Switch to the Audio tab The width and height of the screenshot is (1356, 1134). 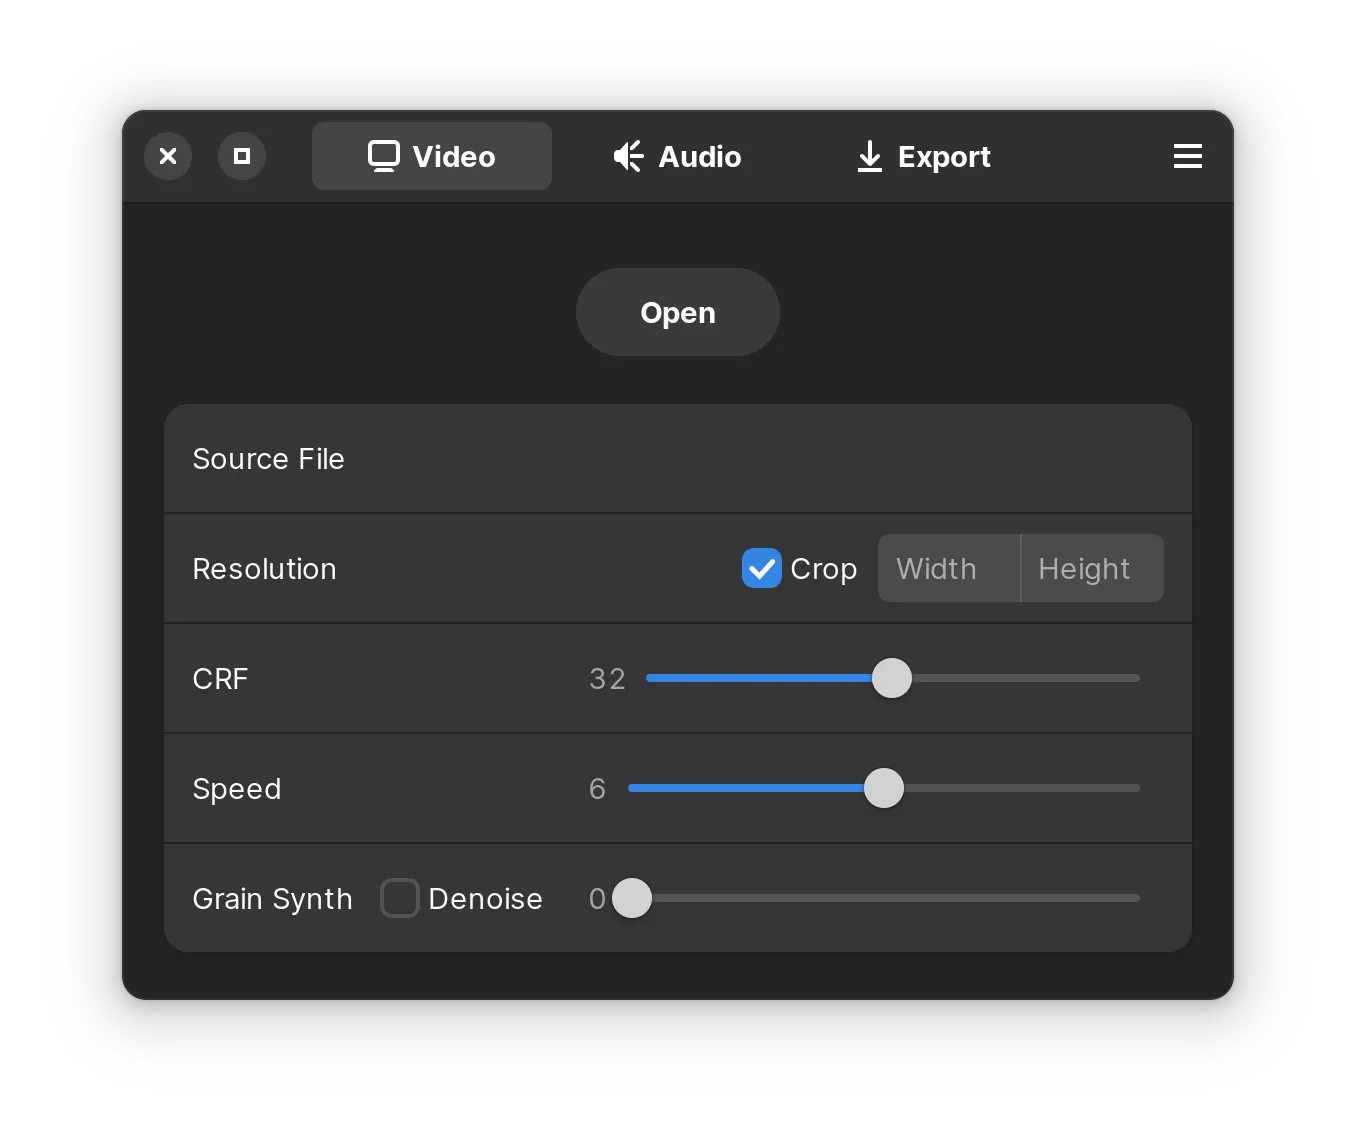(x=677, y=156)
